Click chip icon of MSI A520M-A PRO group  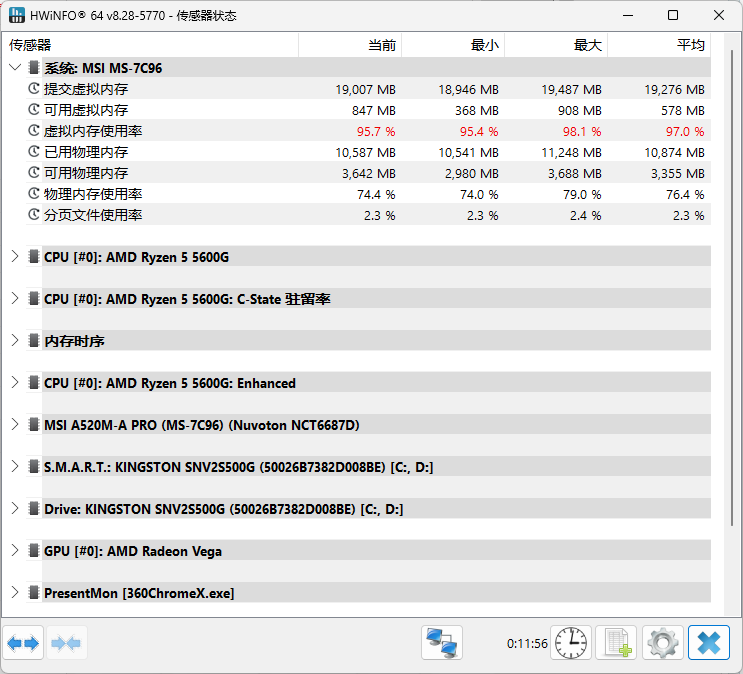34,424
